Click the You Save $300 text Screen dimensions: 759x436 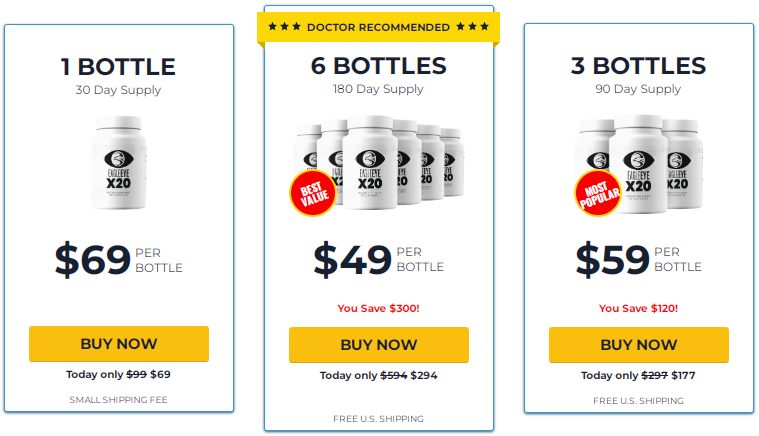click(379, 308)
